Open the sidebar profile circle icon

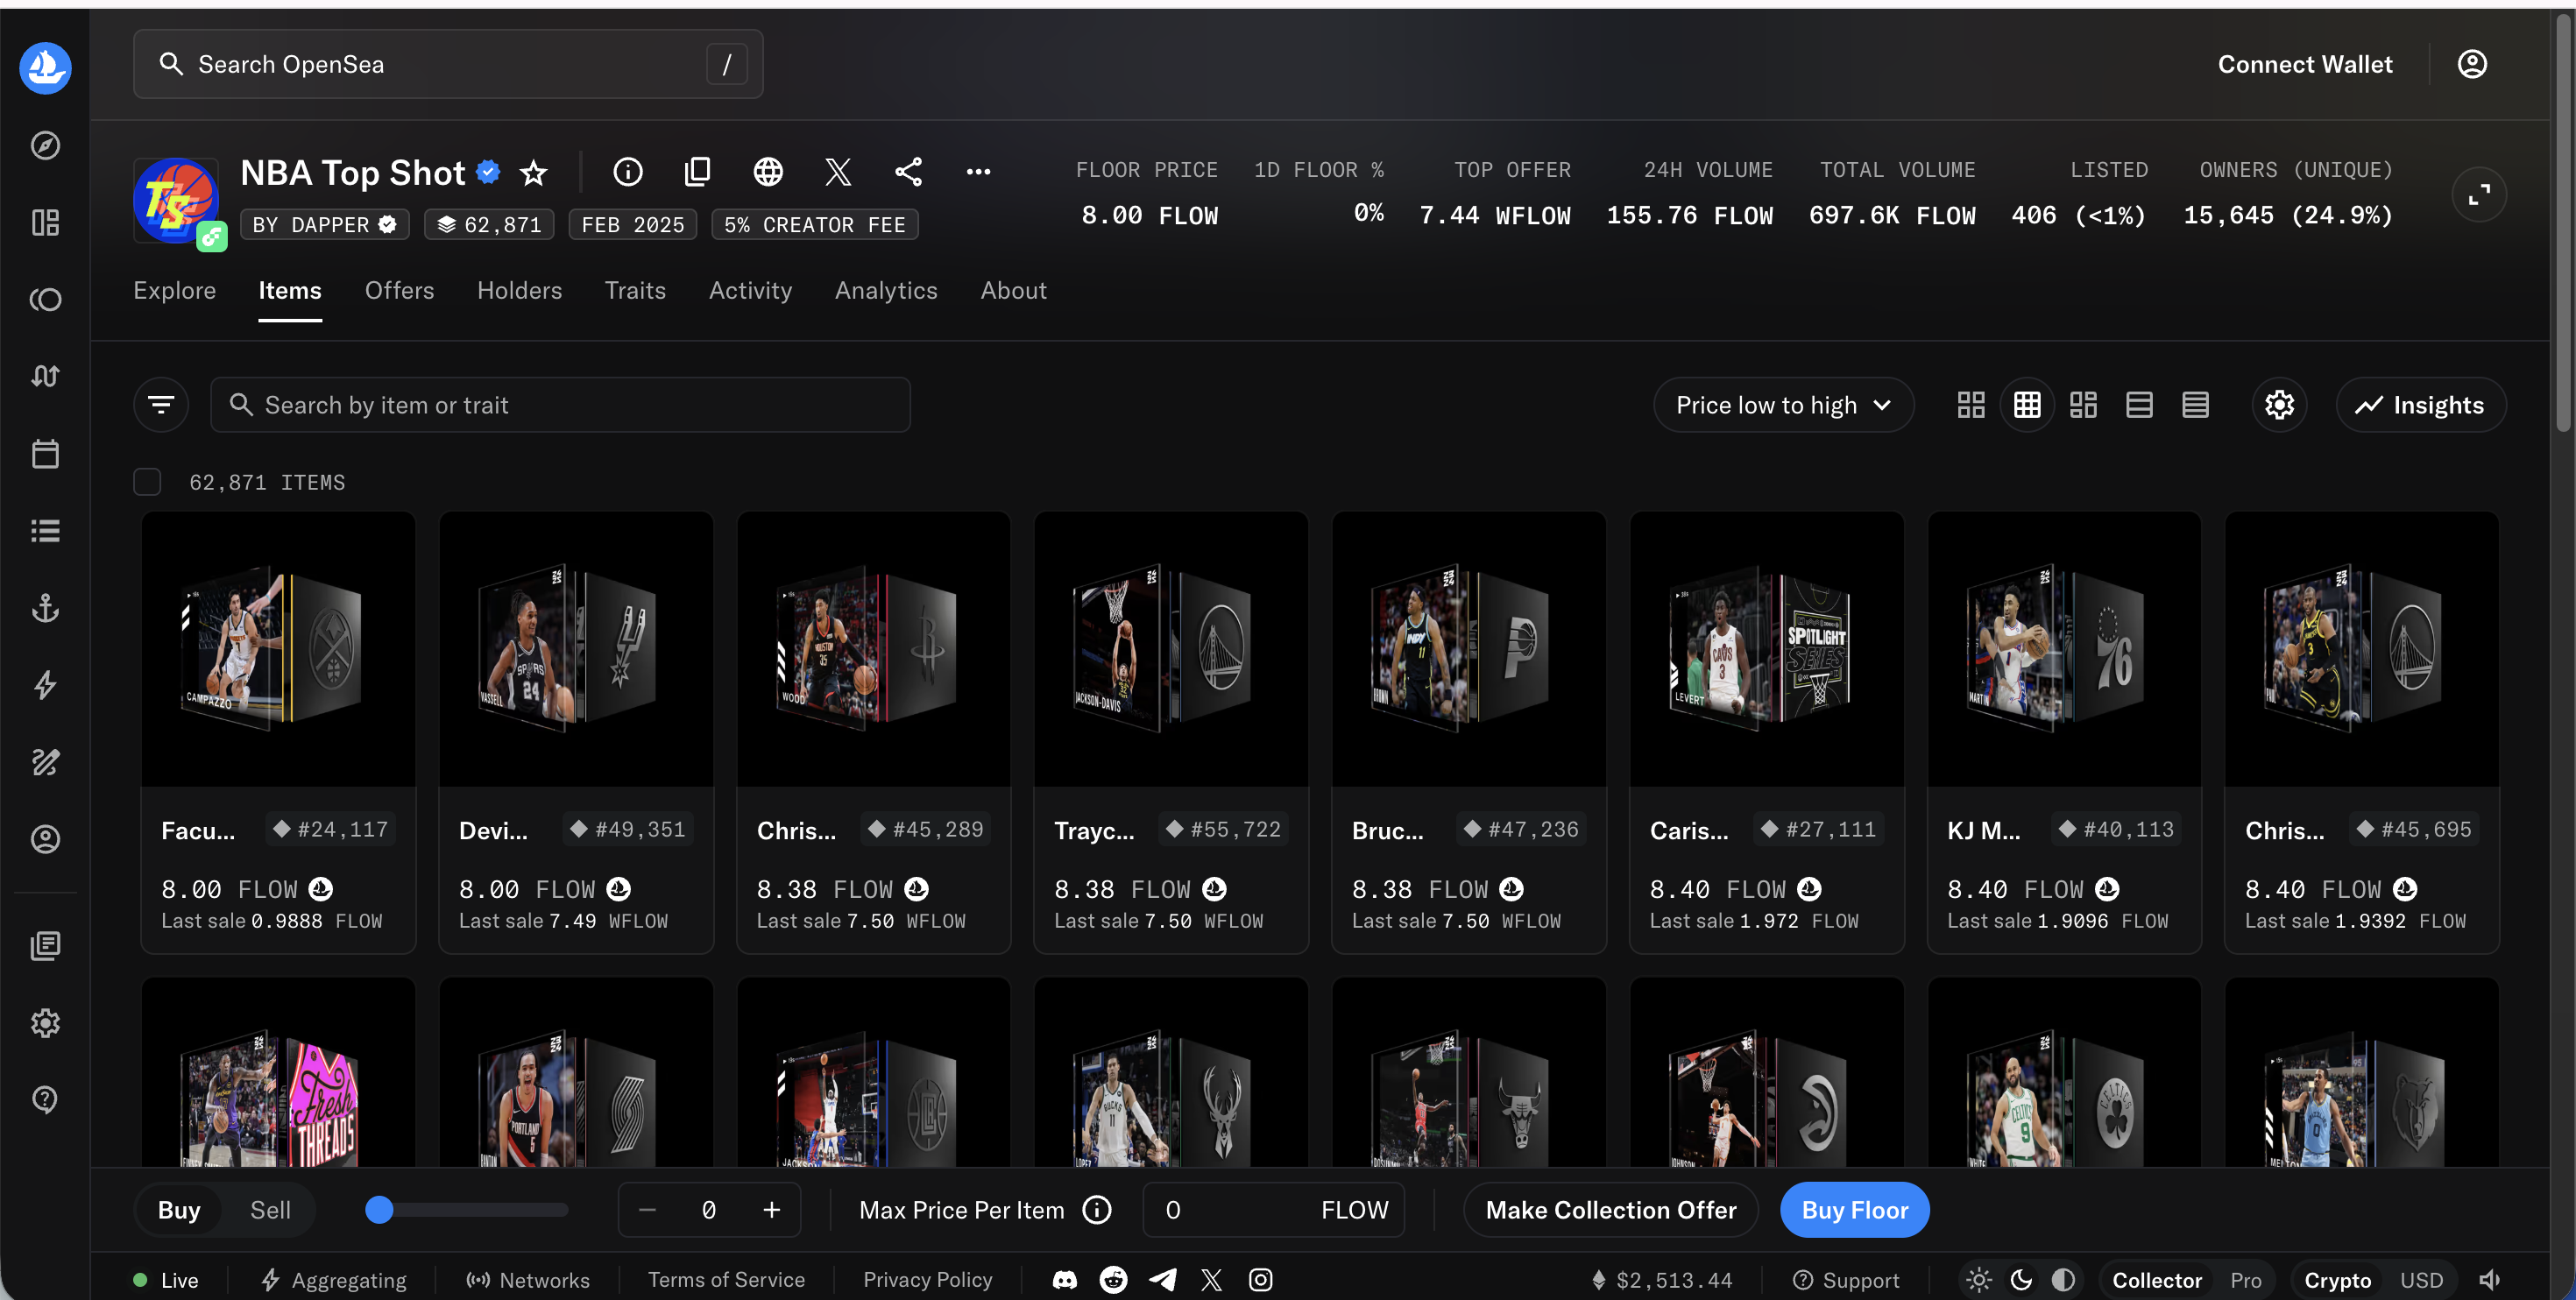pos(45,839)
